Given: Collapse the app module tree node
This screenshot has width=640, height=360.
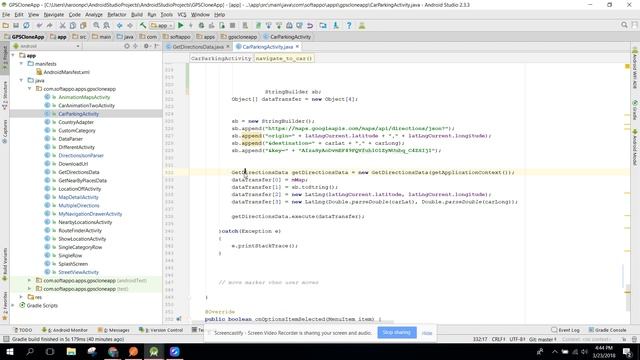Looking at the screenshot, I should click(13, 55).
